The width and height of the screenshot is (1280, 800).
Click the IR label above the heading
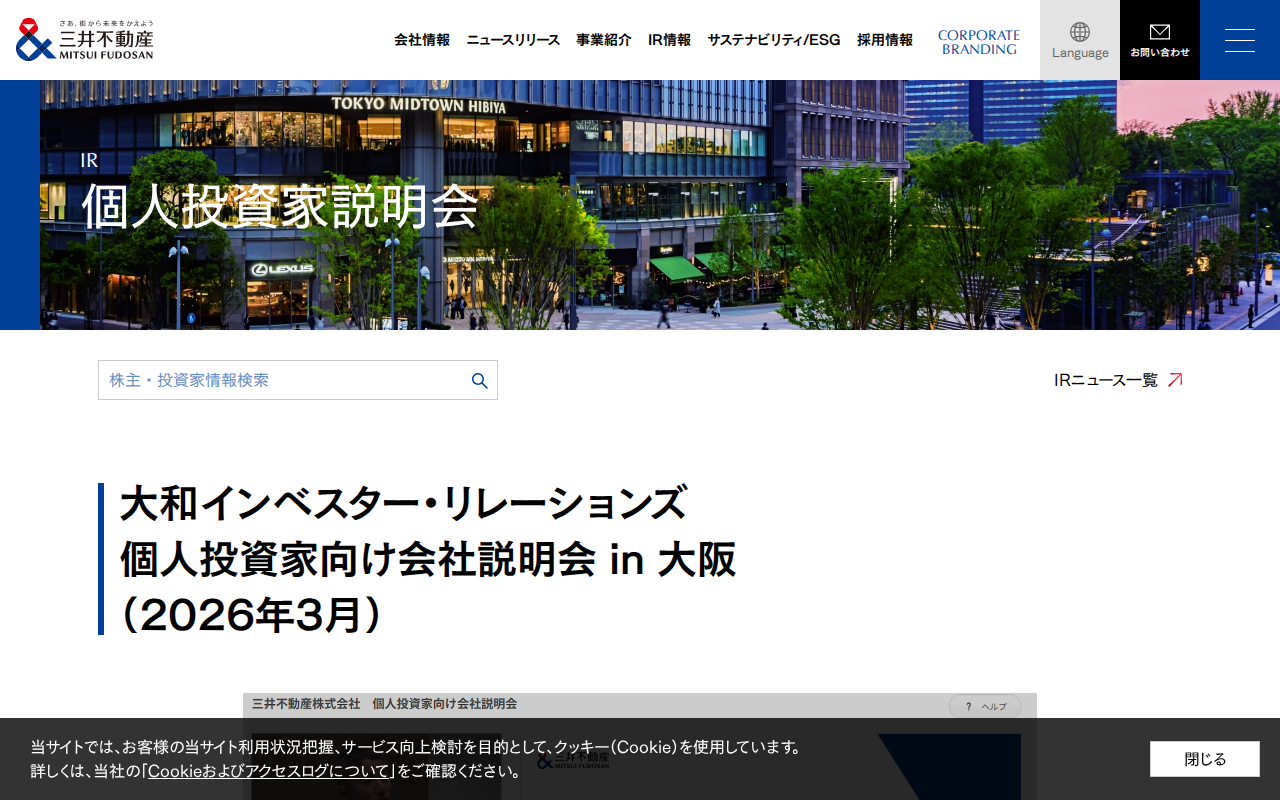89,160
